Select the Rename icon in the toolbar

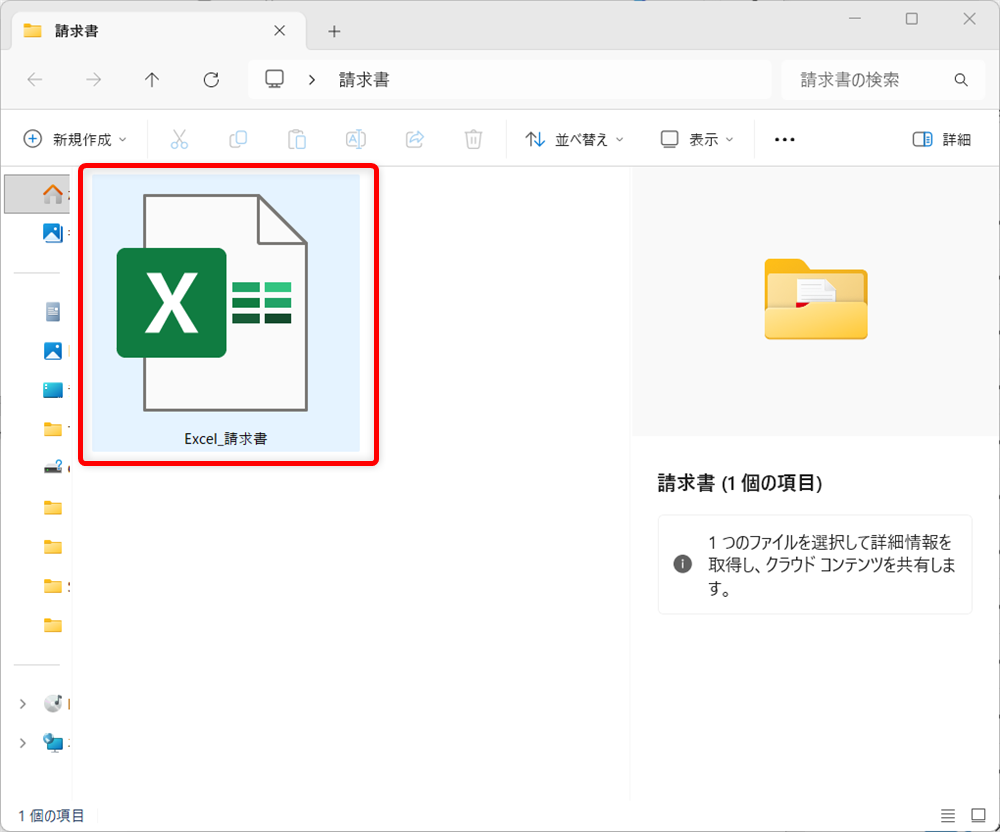click(355, 139)
